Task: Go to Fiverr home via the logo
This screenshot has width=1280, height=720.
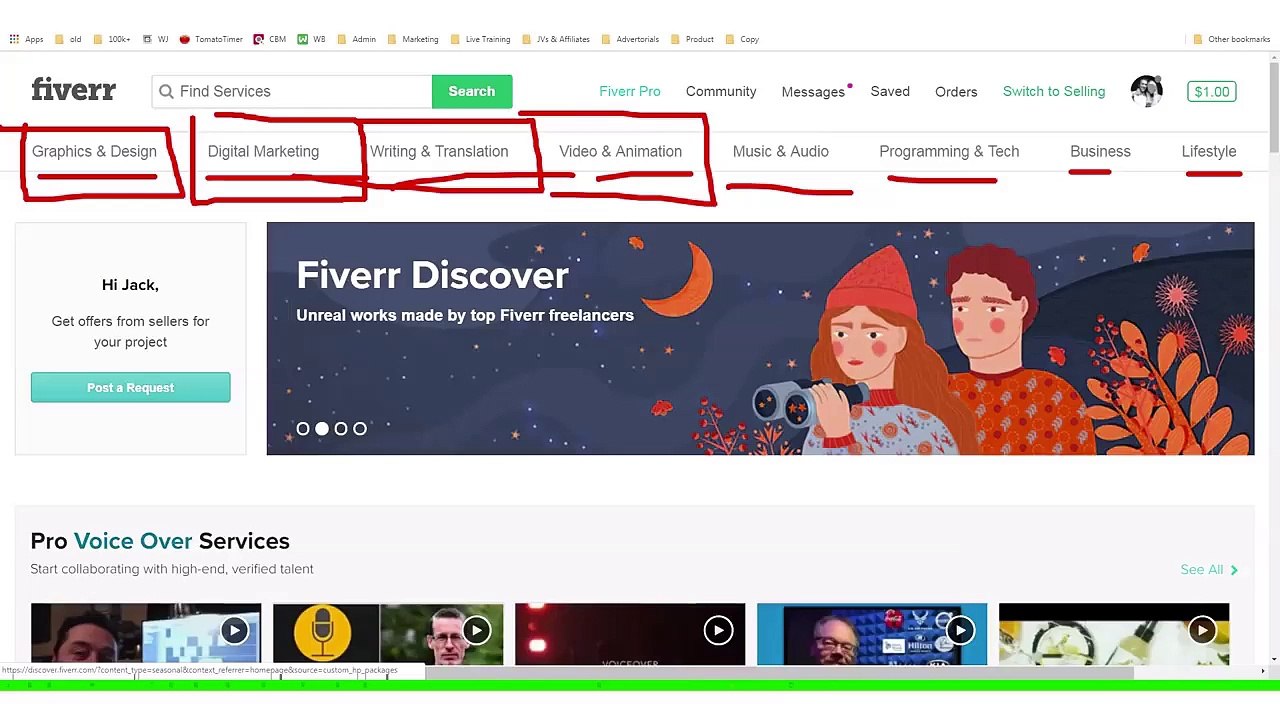Action: pyautogui.click(x=74, y=90)
